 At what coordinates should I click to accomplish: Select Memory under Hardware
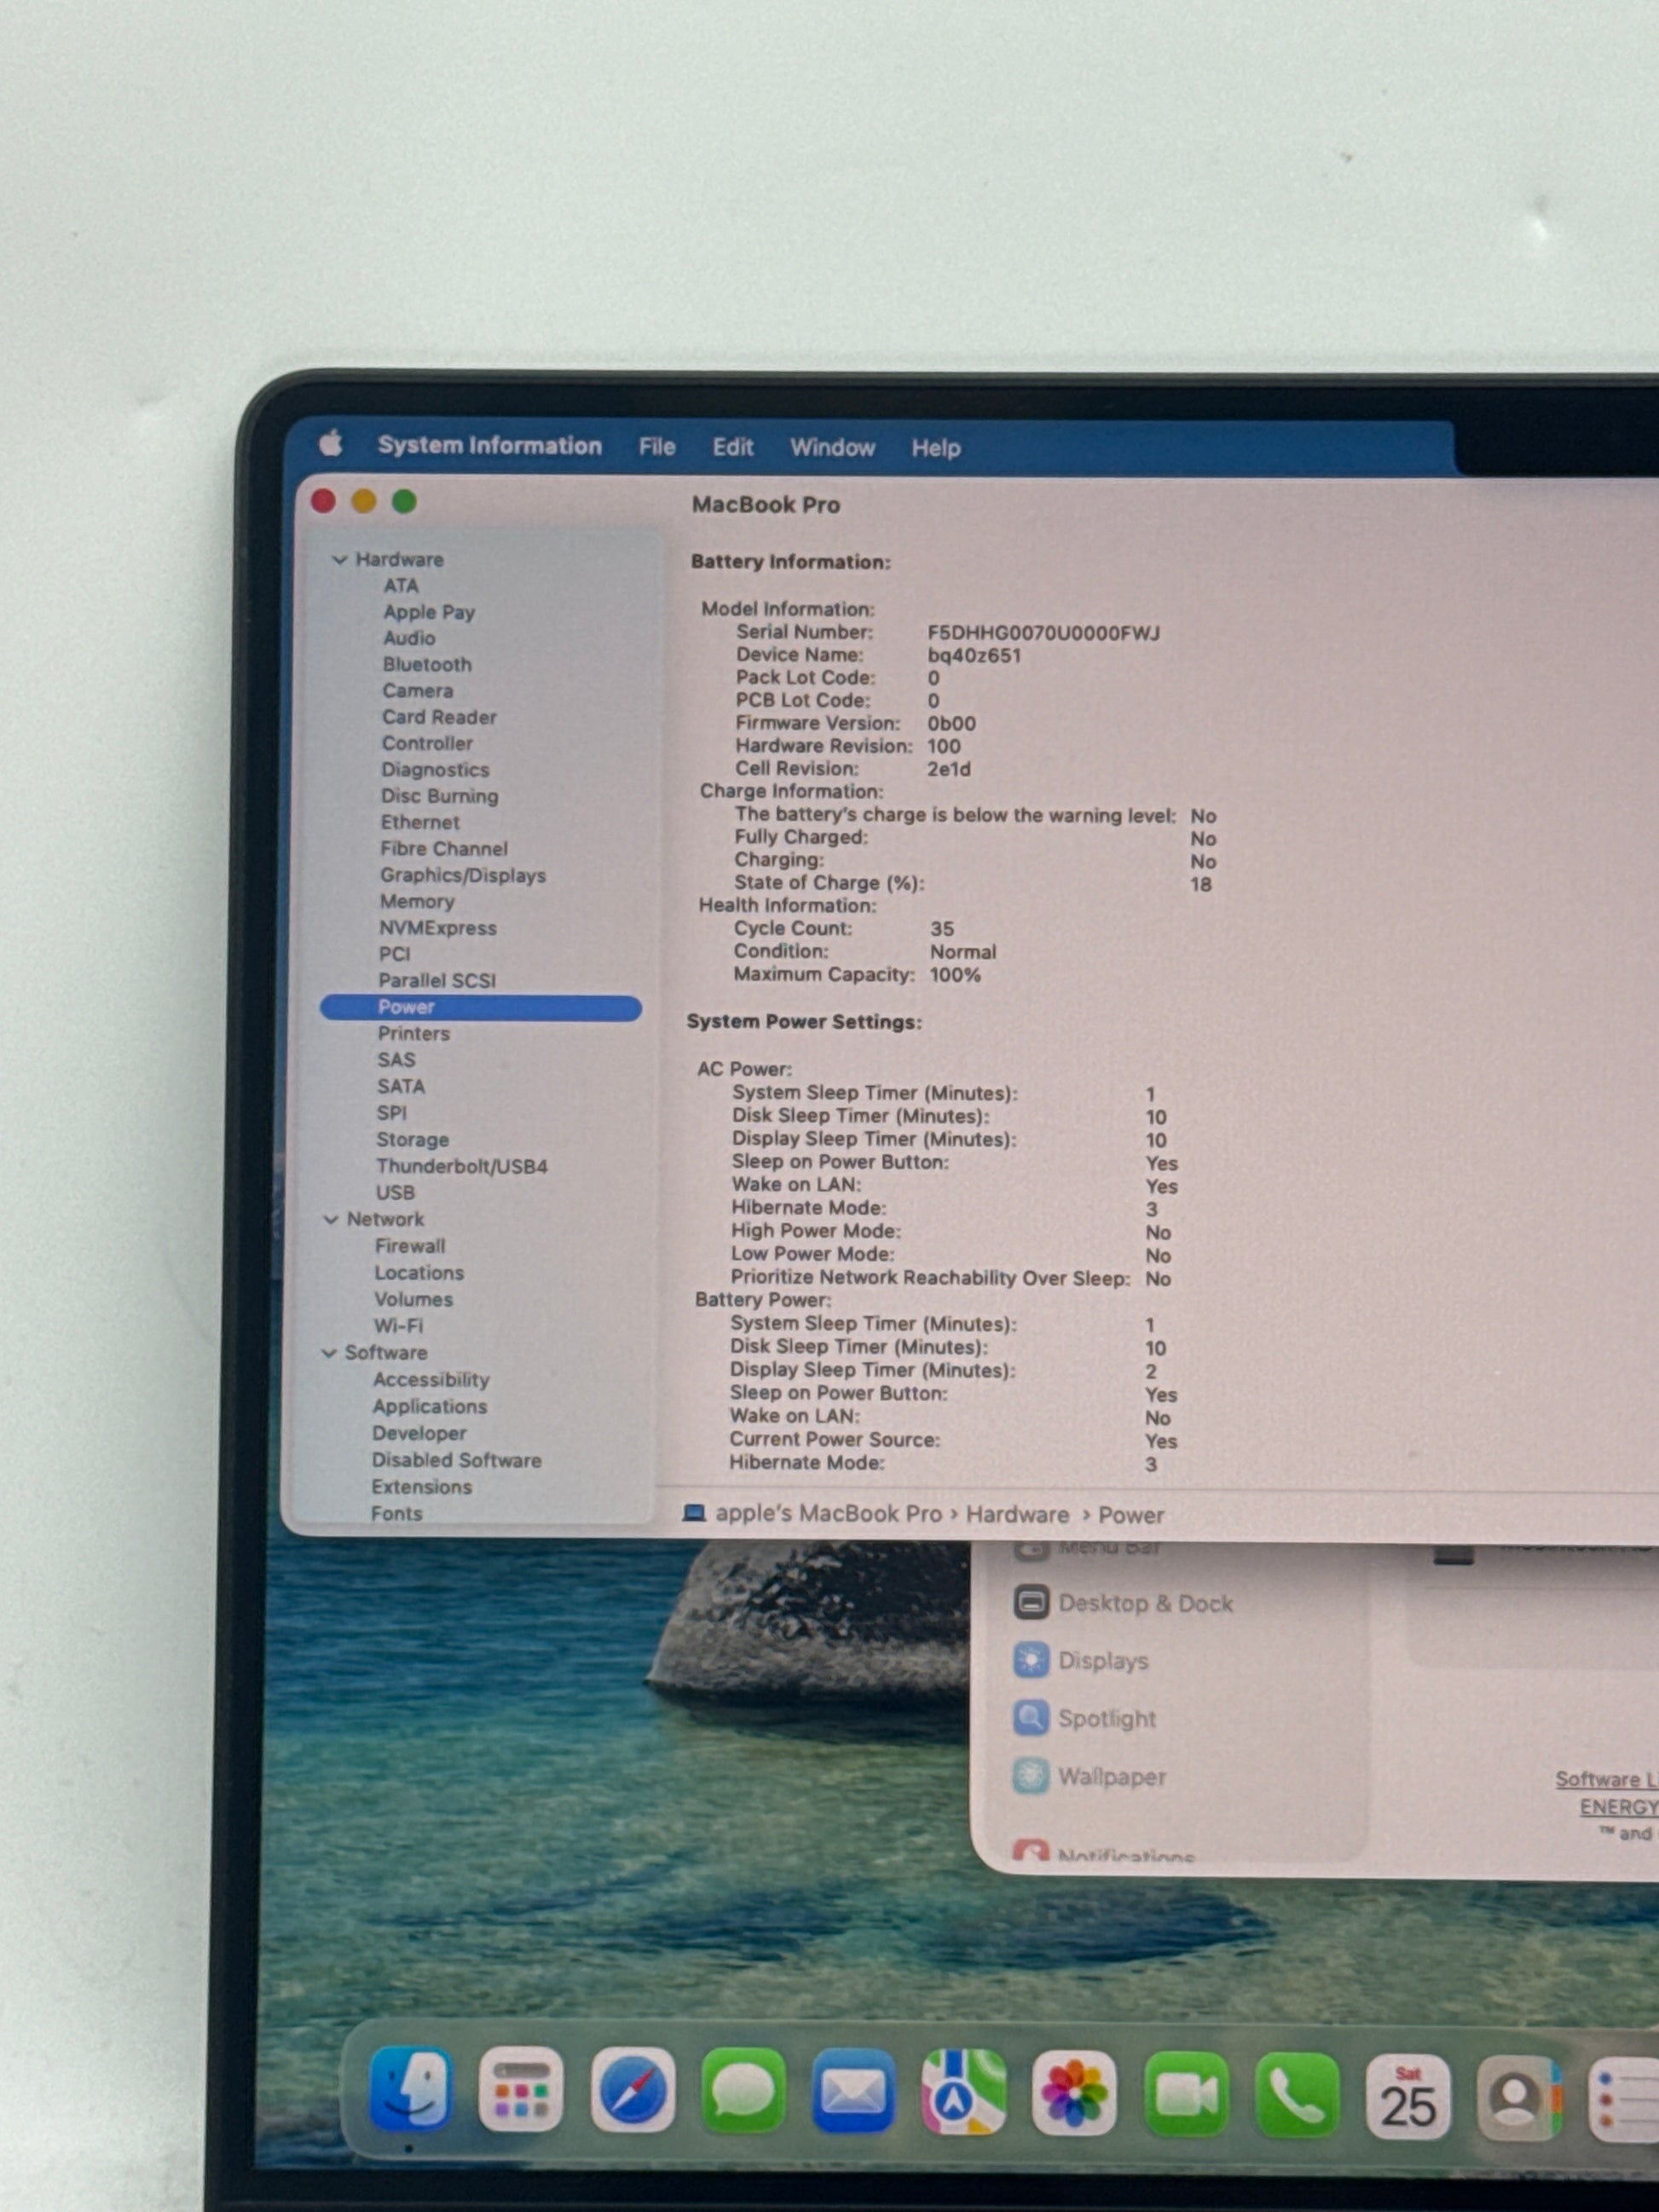416,902
